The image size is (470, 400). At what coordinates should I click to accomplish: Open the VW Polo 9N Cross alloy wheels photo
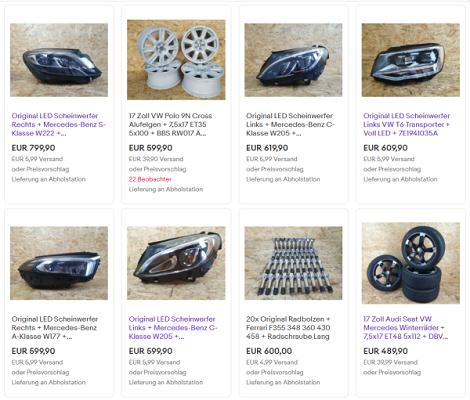point(176,60)
